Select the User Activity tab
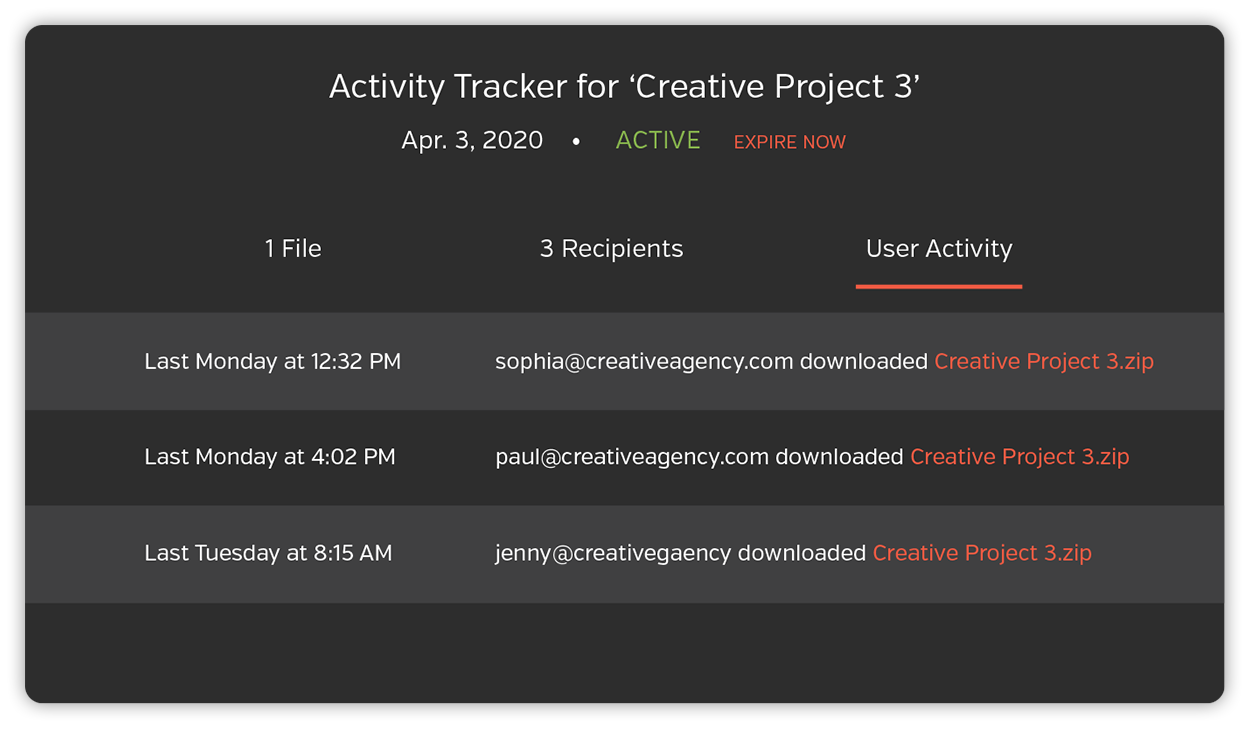1250x730 pixels. point(938,248)
